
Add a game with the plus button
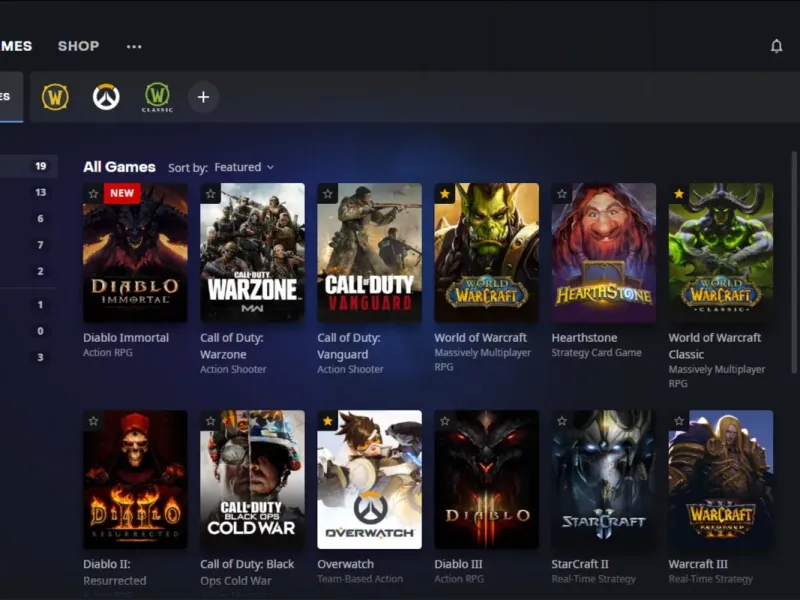[203, 97]
